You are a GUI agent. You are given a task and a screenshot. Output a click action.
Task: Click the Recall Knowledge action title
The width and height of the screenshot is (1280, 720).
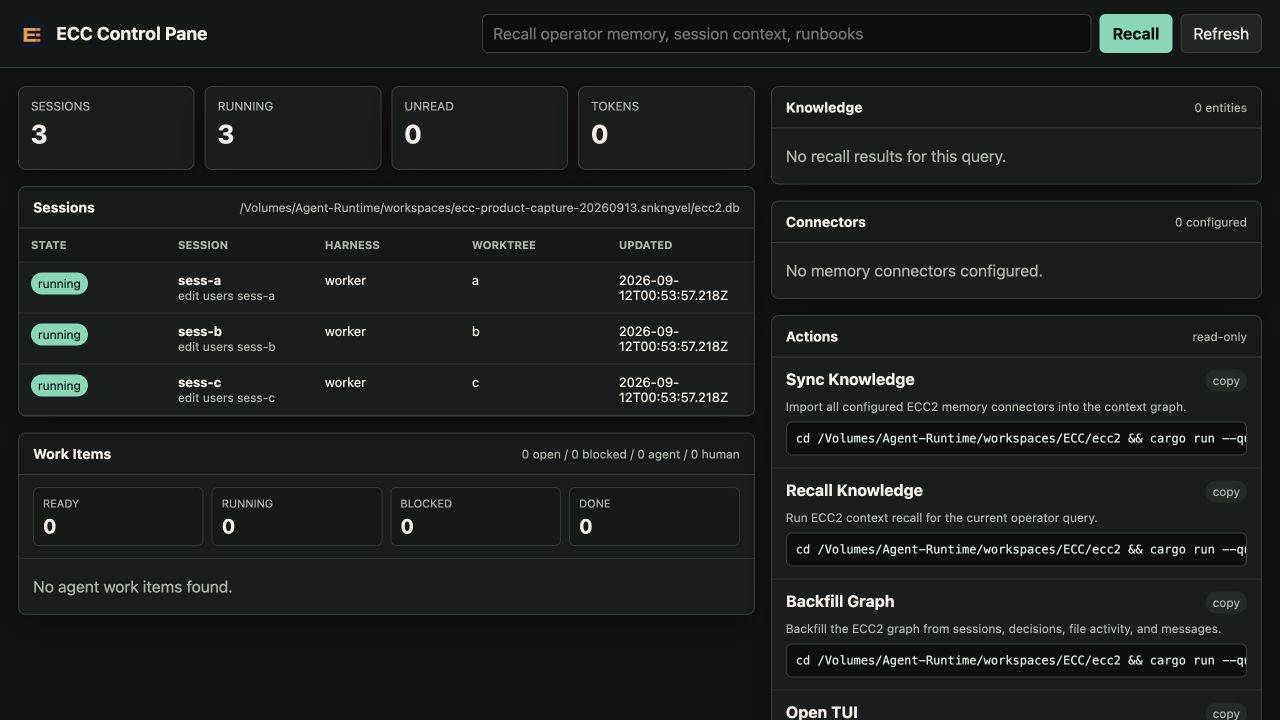[x=854, y=491]
